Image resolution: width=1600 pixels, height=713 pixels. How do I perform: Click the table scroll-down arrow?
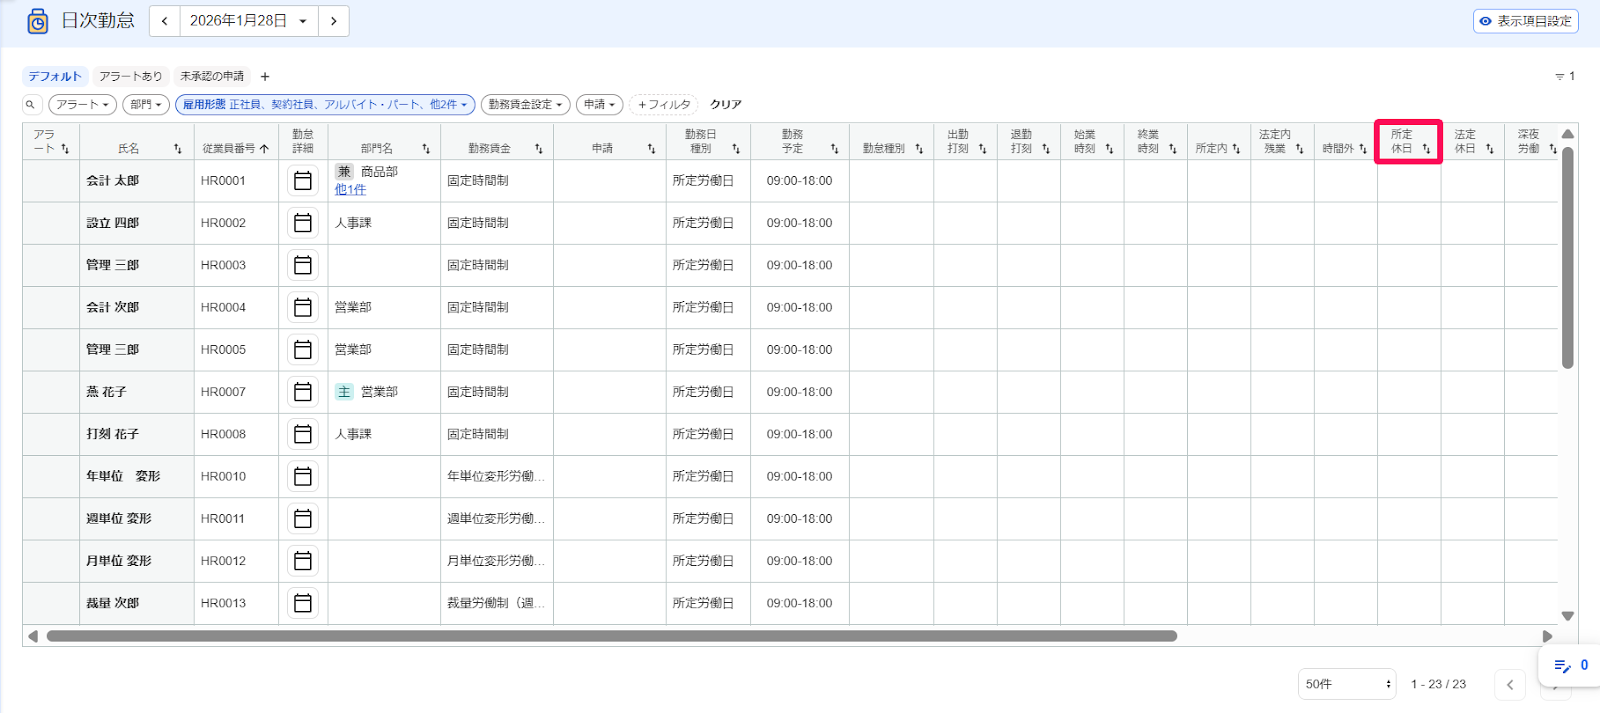(x=1568, y=616)
